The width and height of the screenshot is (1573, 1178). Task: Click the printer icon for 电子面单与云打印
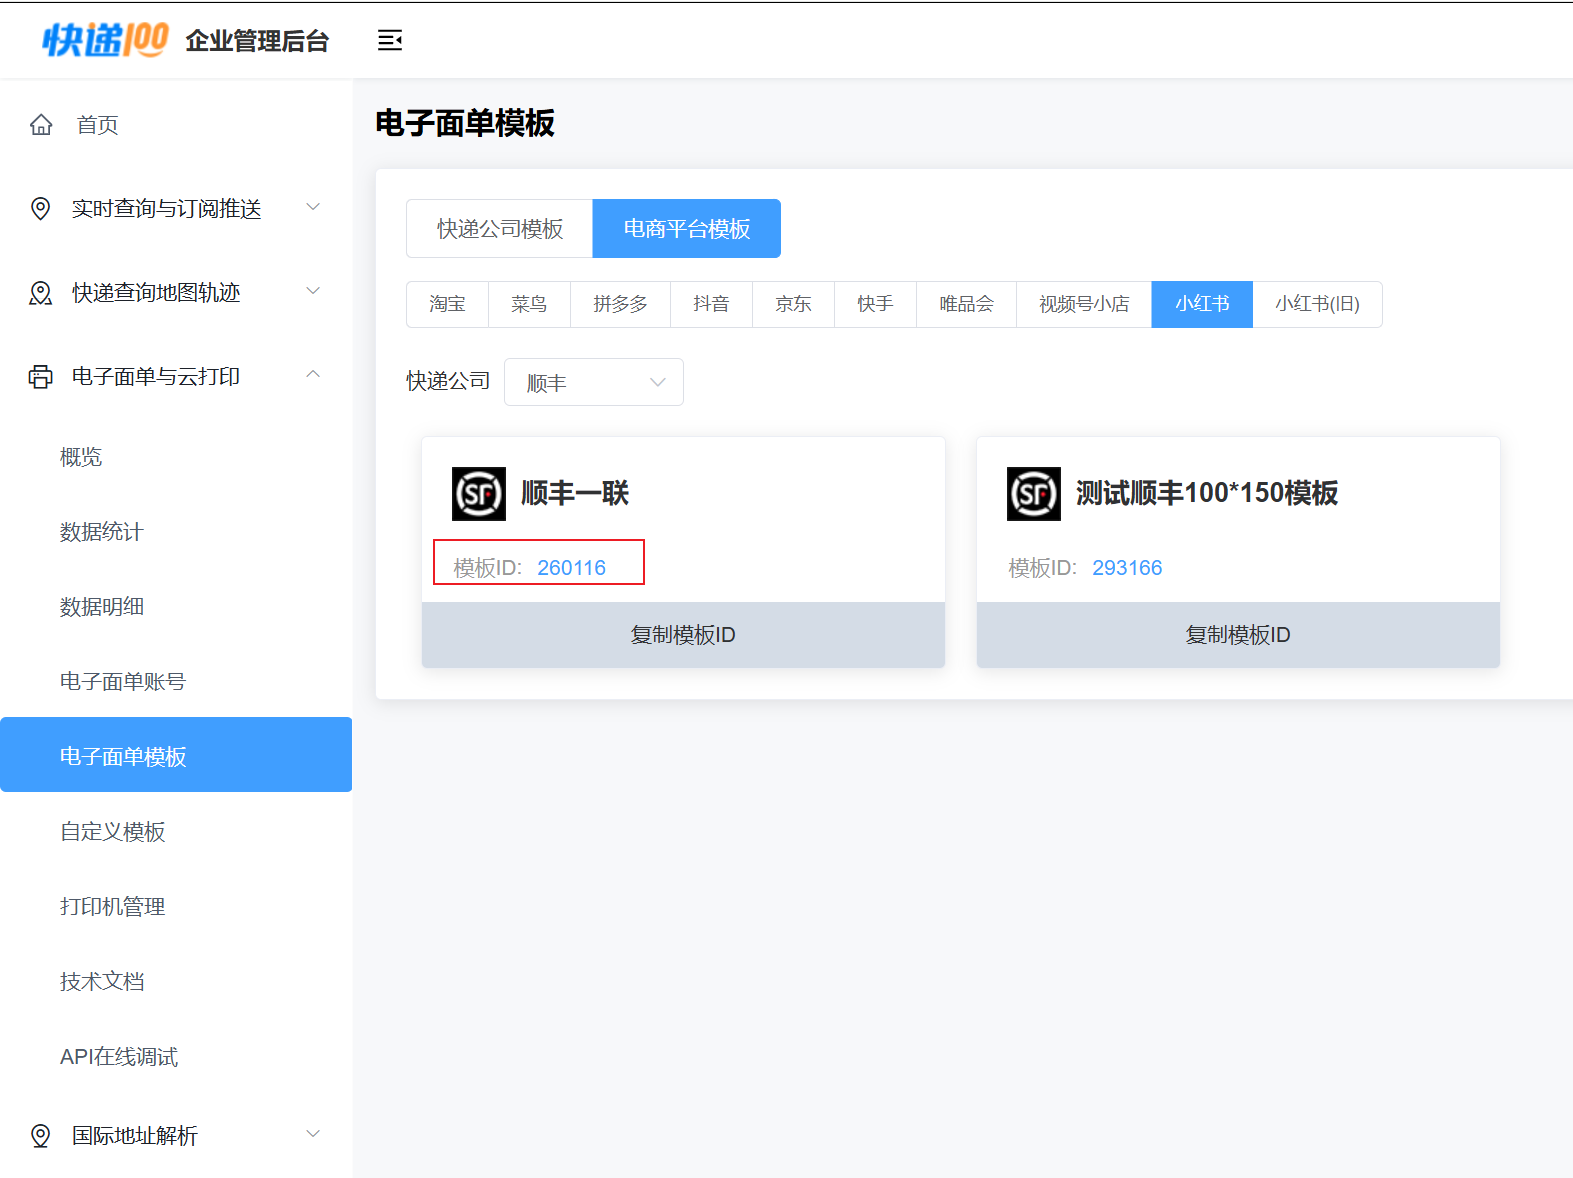click(x=41, y=377)
